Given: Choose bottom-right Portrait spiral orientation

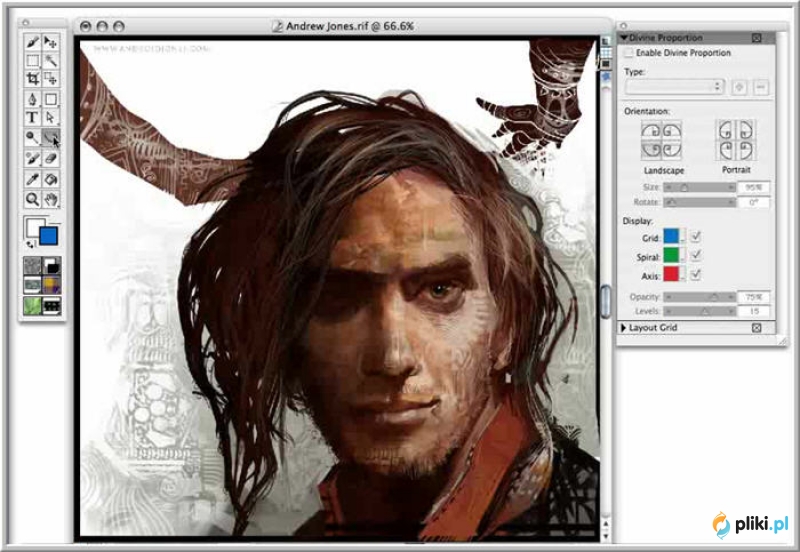Looking at the screenshot, I should pos(745,150).
